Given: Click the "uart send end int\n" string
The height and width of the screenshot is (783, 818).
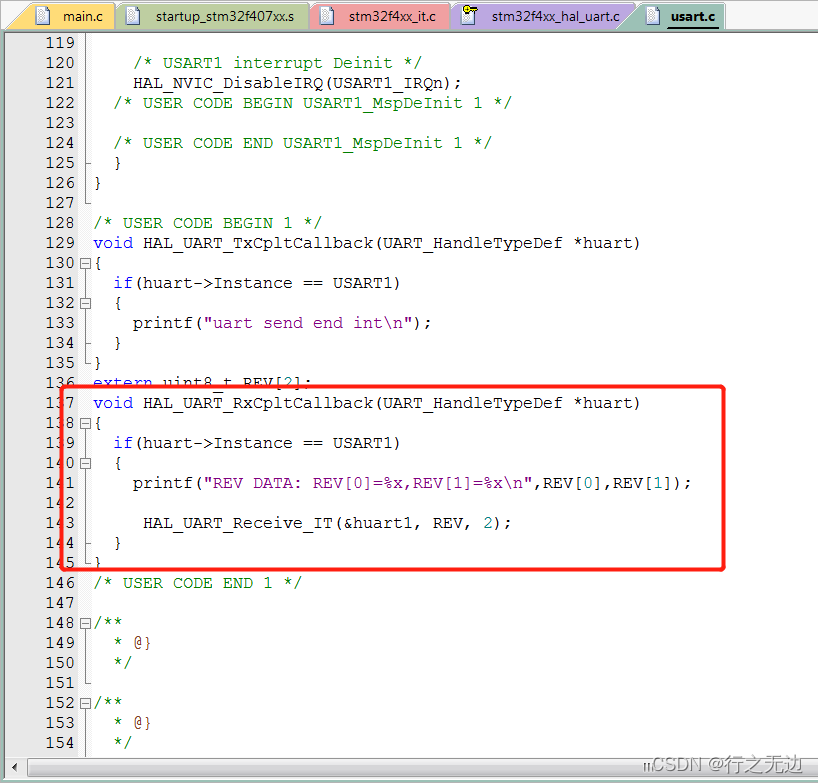Looking at the screenshot, I should click(x=308, y=323).
